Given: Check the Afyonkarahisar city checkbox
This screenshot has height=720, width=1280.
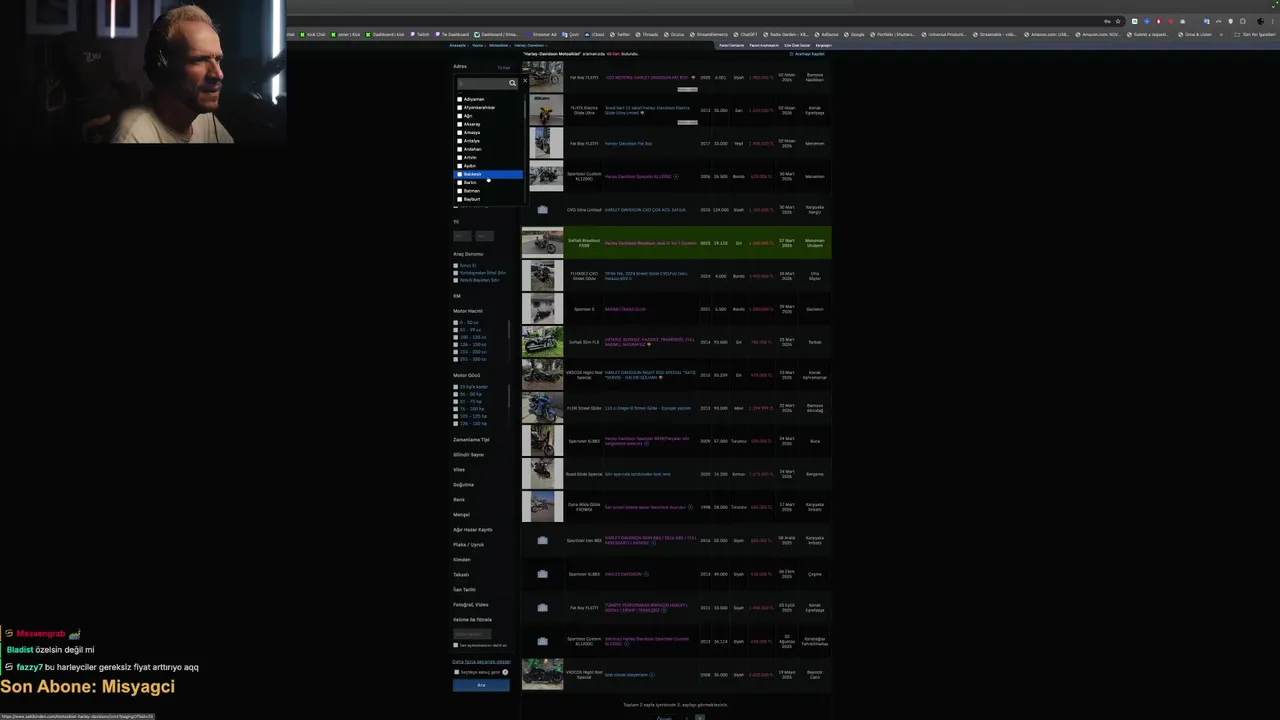Looking at the screenshot, I should click(x=460, y=108).
